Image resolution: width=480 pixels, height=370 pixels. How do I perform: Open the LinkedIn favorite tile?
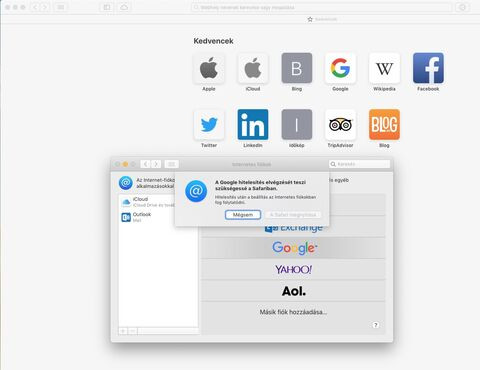253,125
